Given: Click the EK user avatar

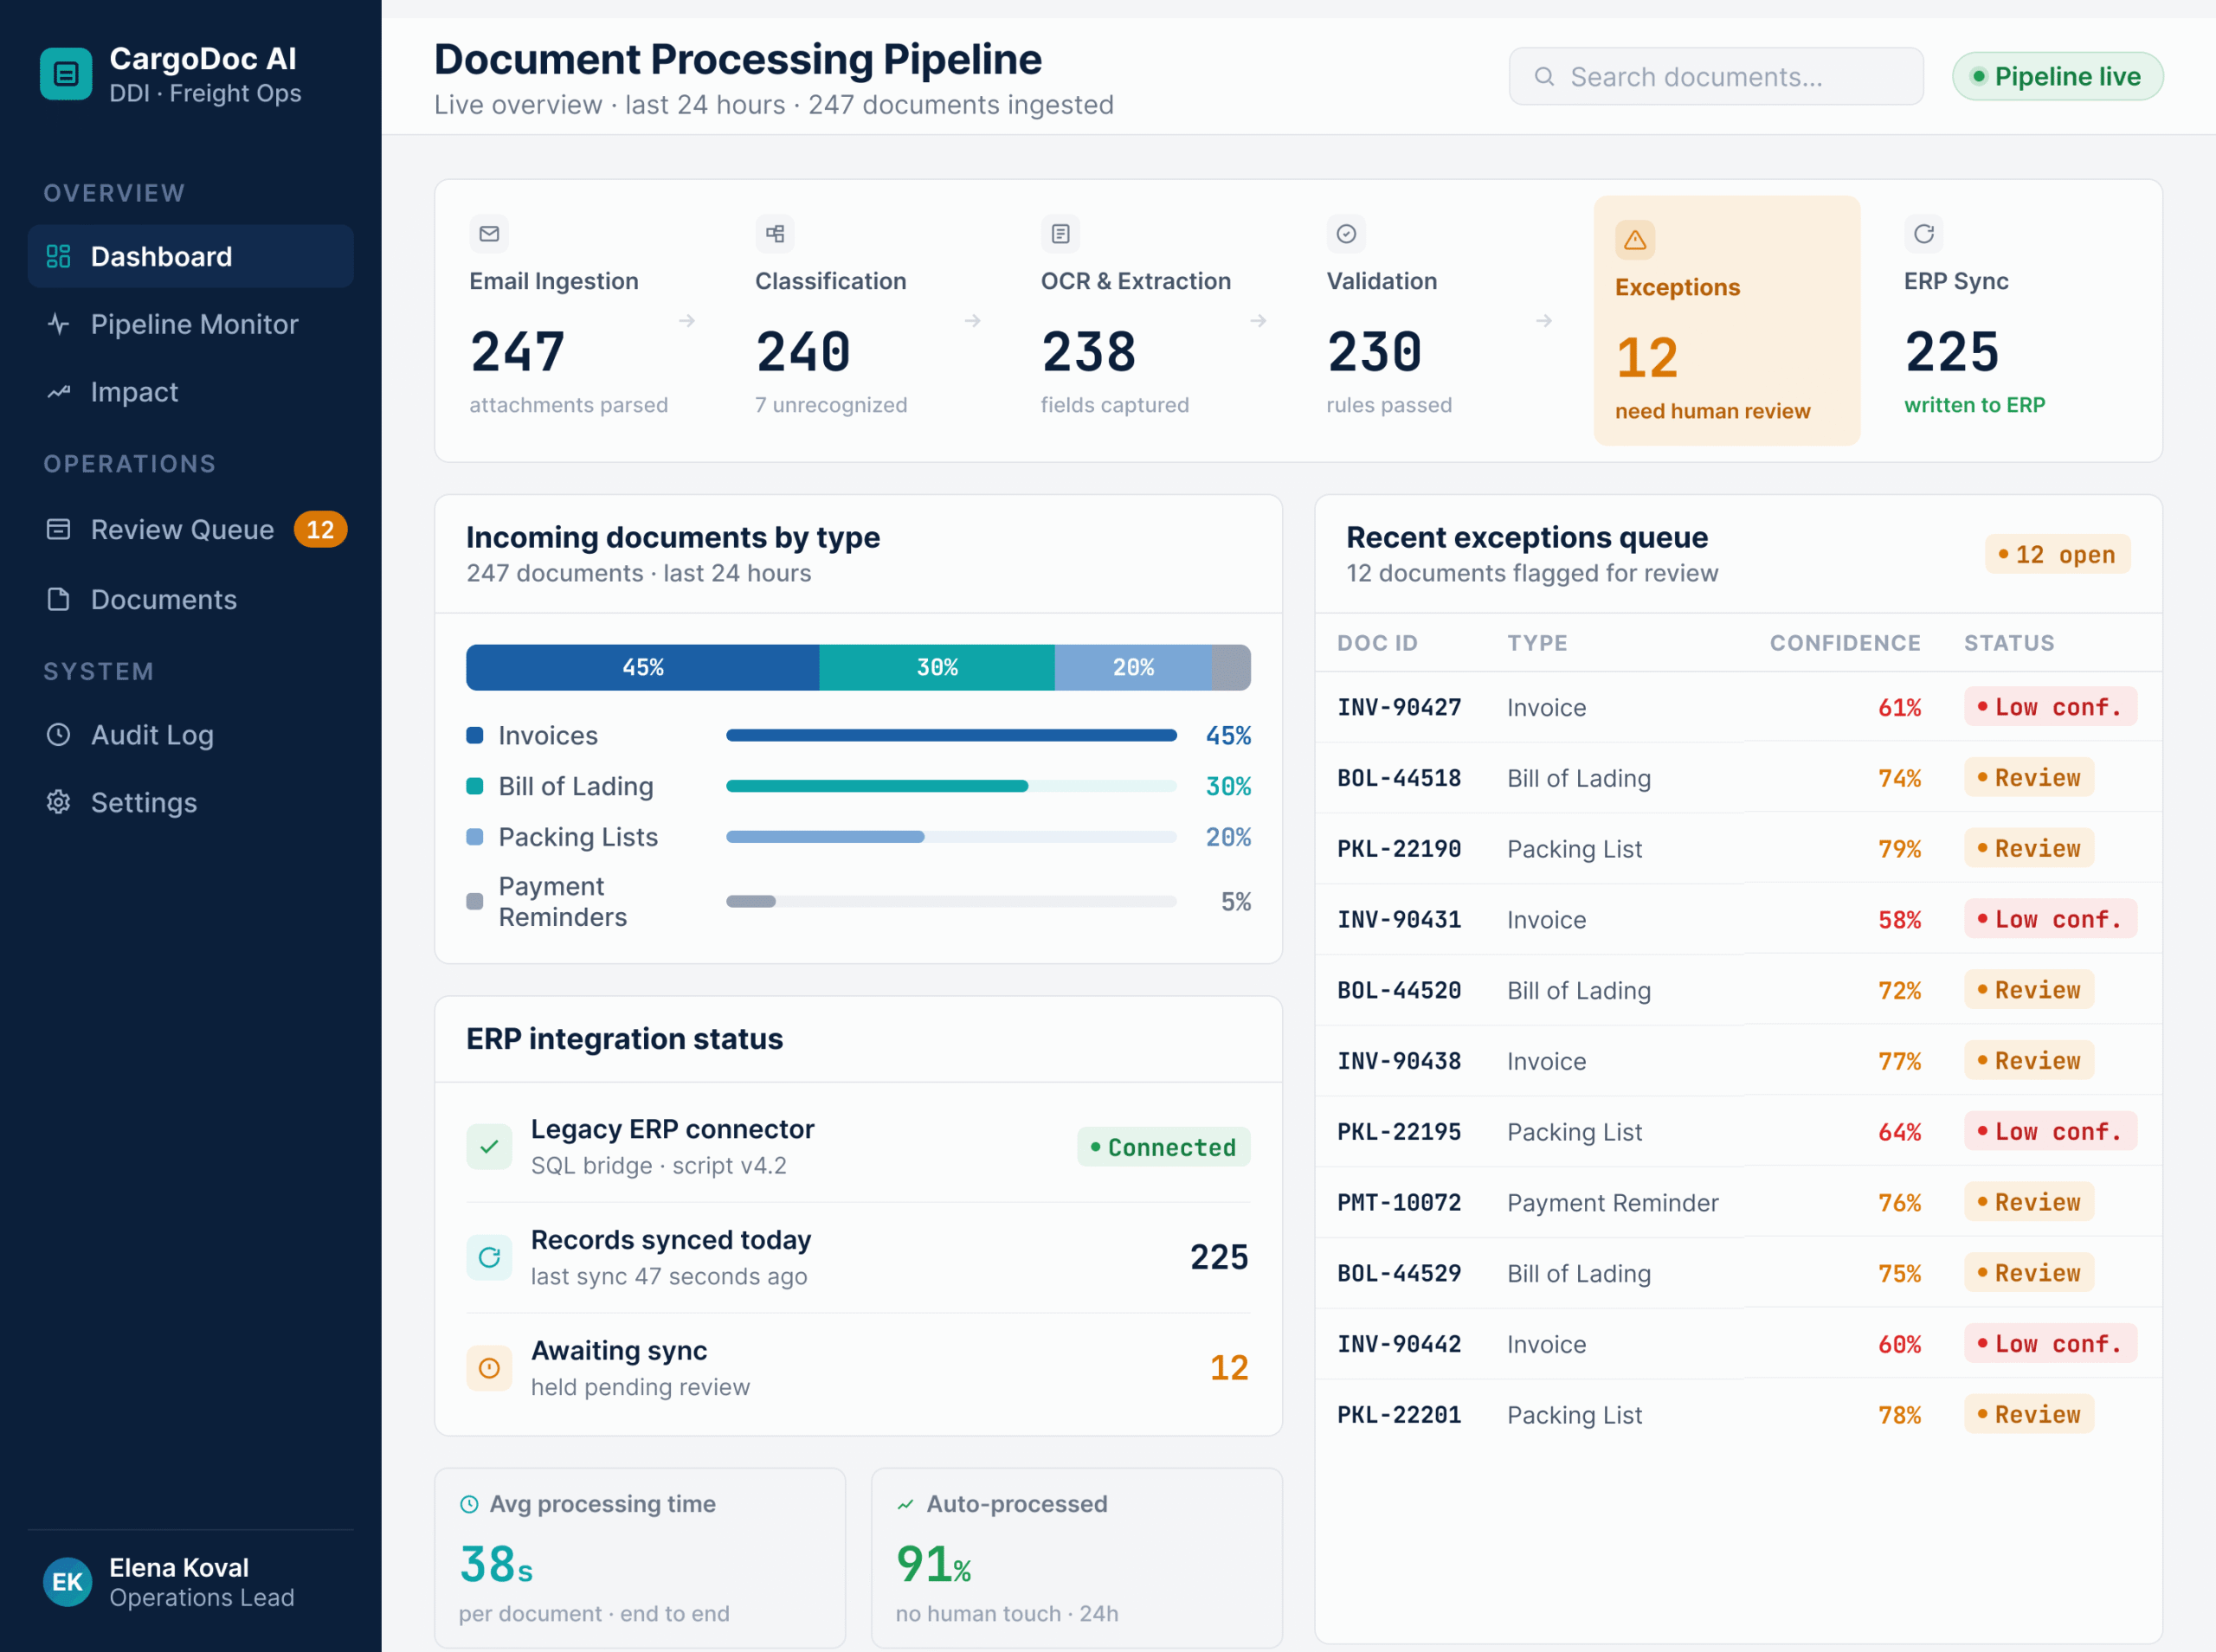Looking at the screenshot, I should pos(67,1582).
